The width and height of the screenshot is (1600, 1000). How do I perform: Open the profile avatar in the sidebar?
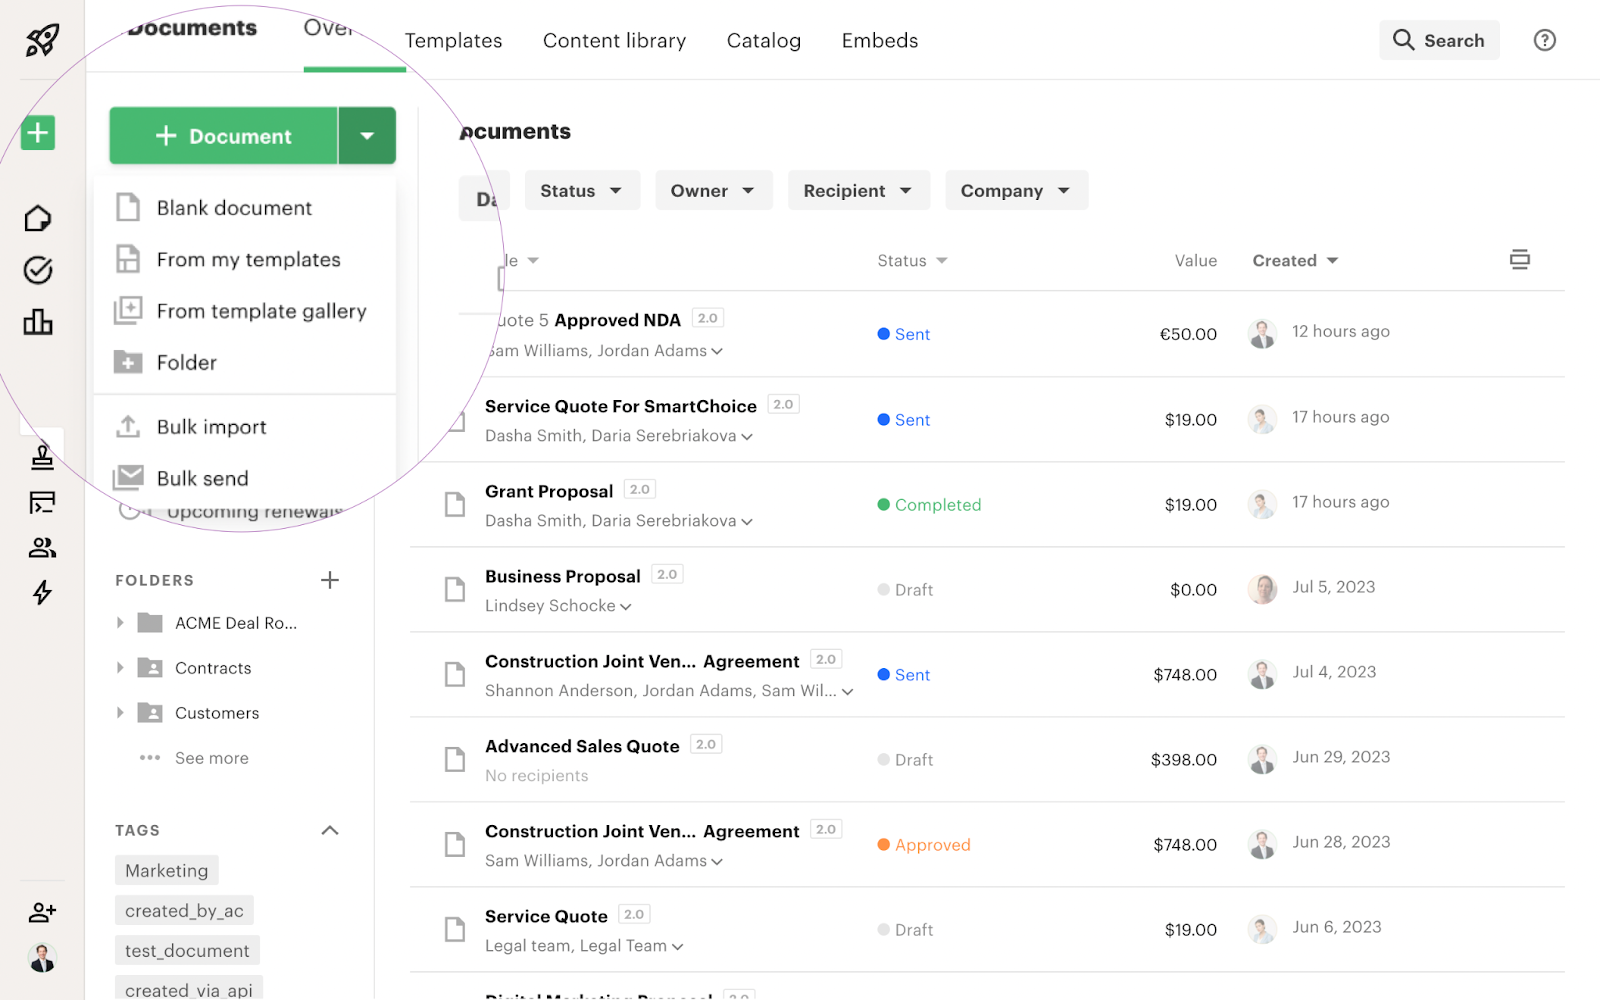[42, 958]
